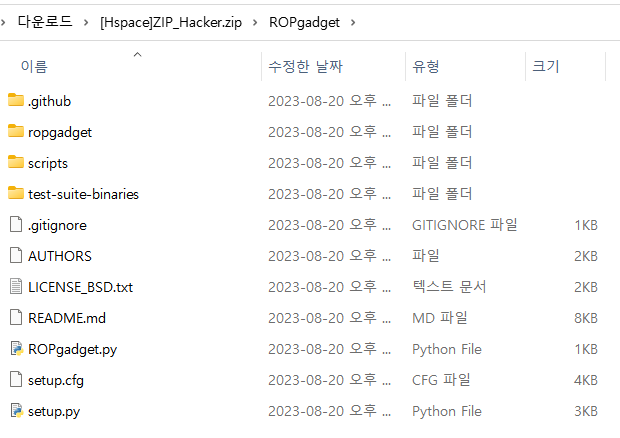Select the scripts folder name

[x=48, y=163]
